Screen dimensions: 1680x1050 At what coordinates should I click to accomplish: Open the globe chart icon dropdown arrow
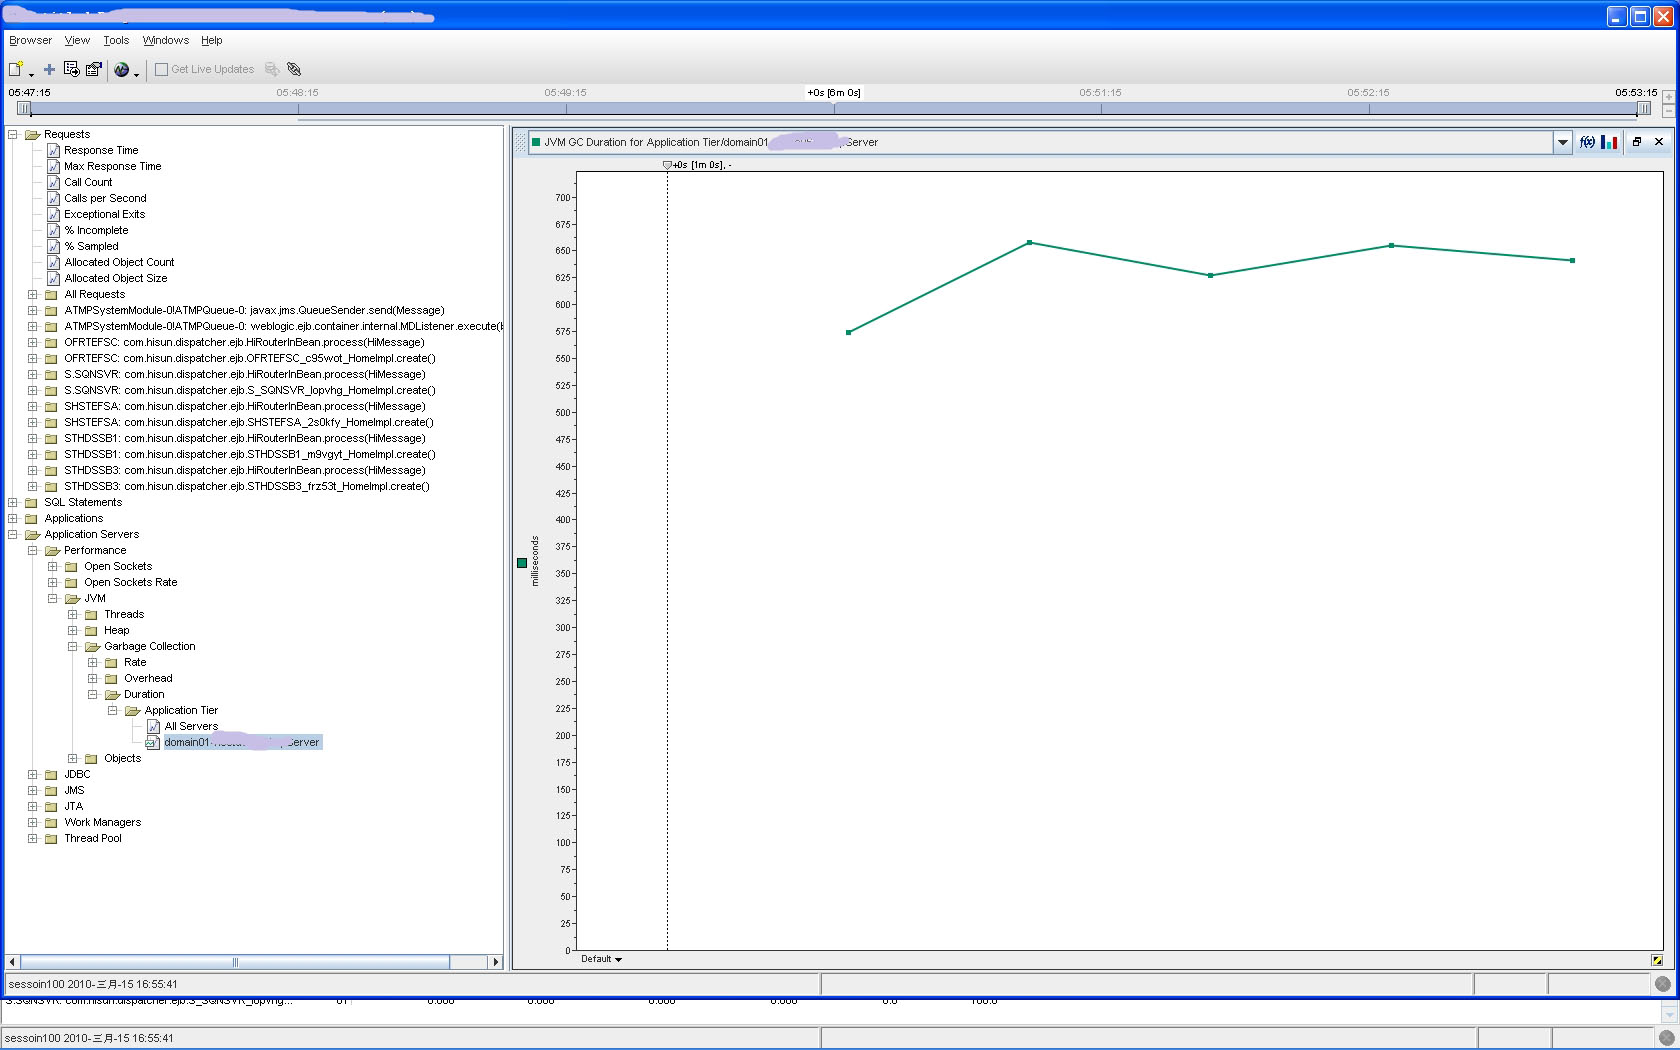pyautogui.click(x=136, y=73)
